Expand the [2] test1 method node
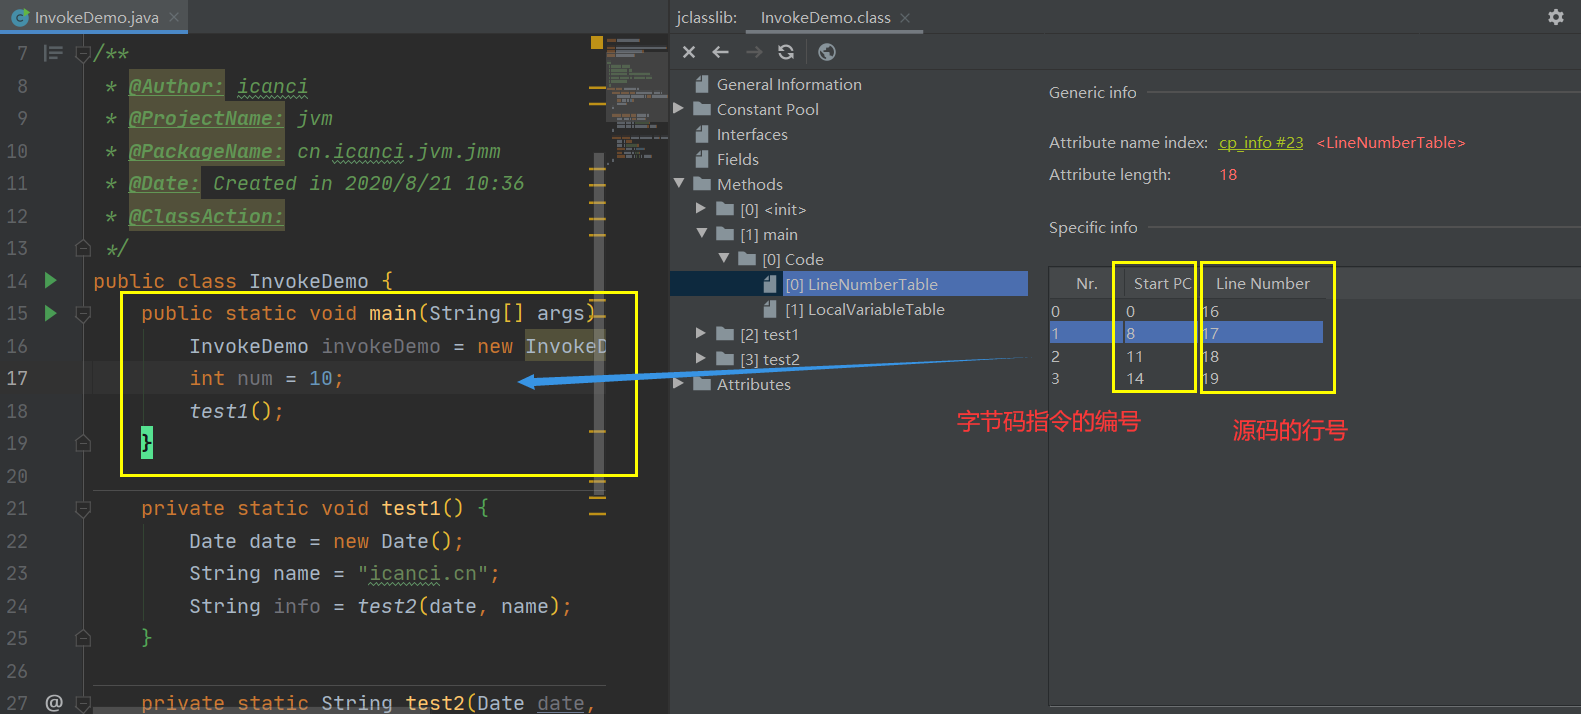The height and width of the screenshot is (714, 1581). click(701, 333)
